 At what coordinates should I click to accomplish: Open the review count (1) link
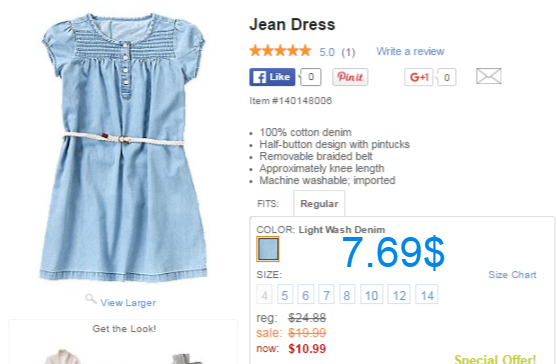click(348, 52)
